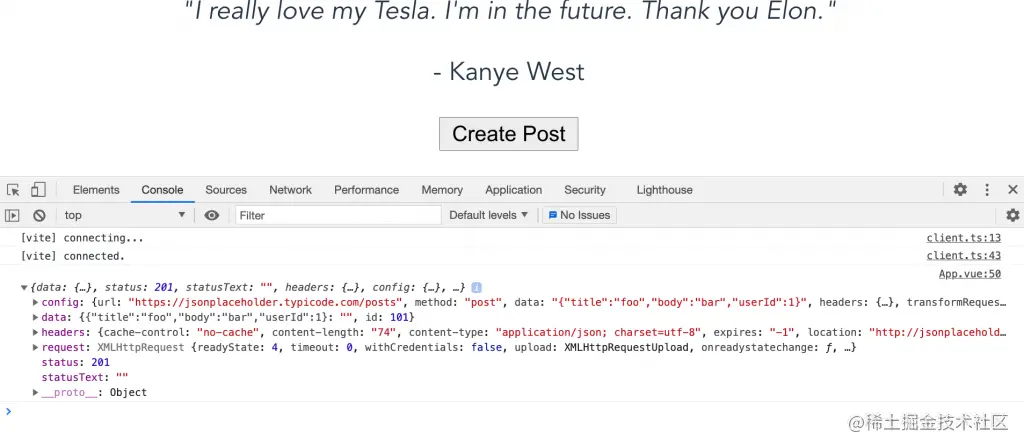This screenshot has height=448, width=1024.
Task: Expand the __proto__ Object entry
Action: pos(36,392)
